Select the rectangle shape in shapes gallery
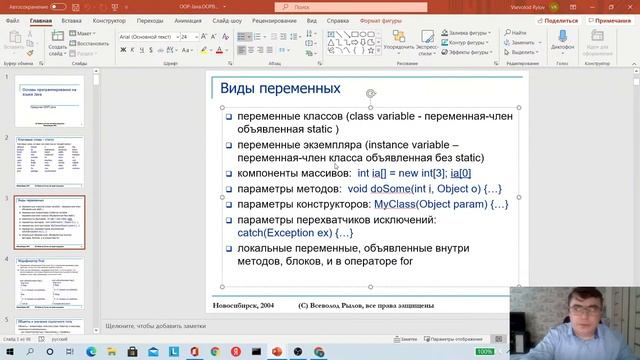 (x=355, y=34)
